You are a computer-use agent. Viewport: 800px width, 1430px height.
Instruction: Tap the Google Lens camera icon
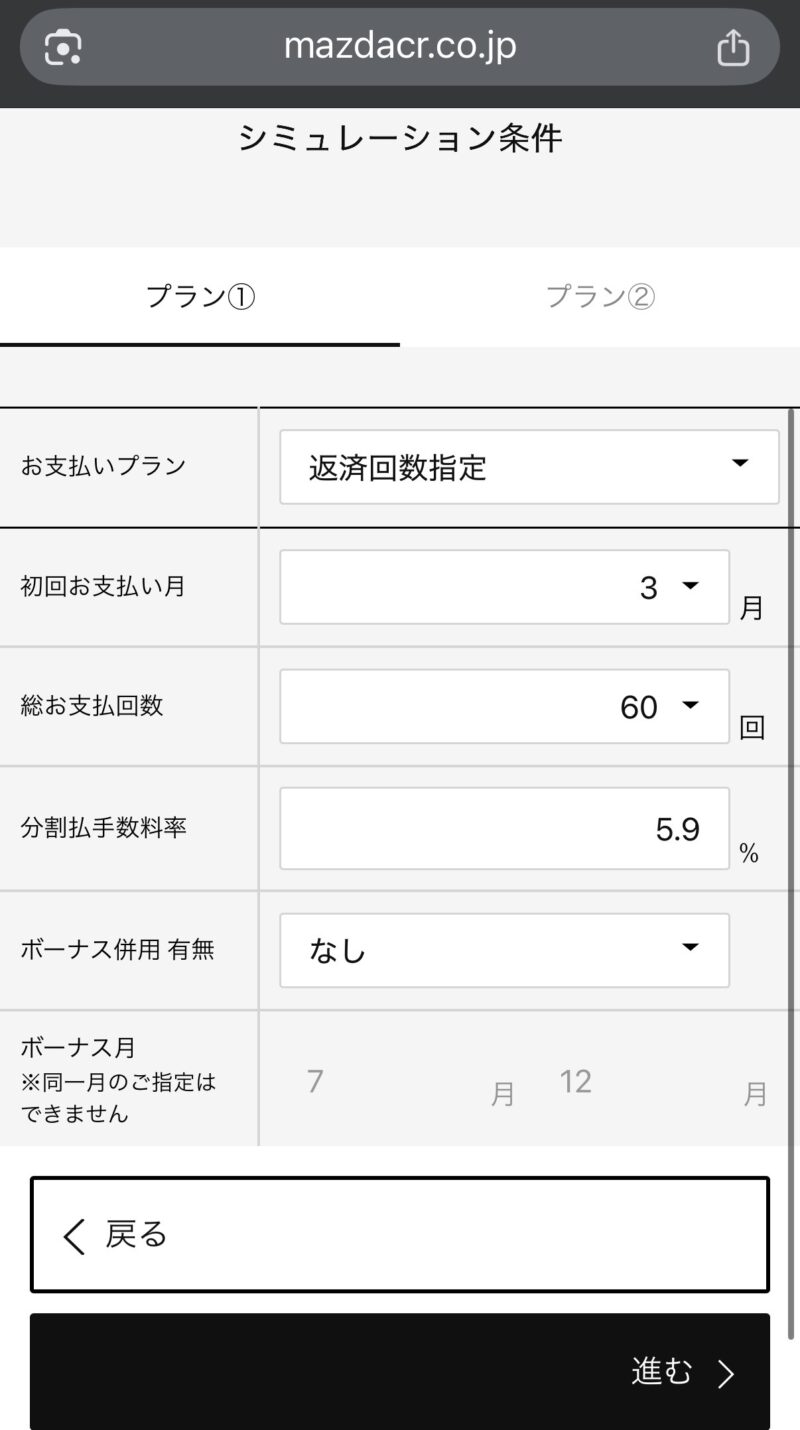point(63,47)
